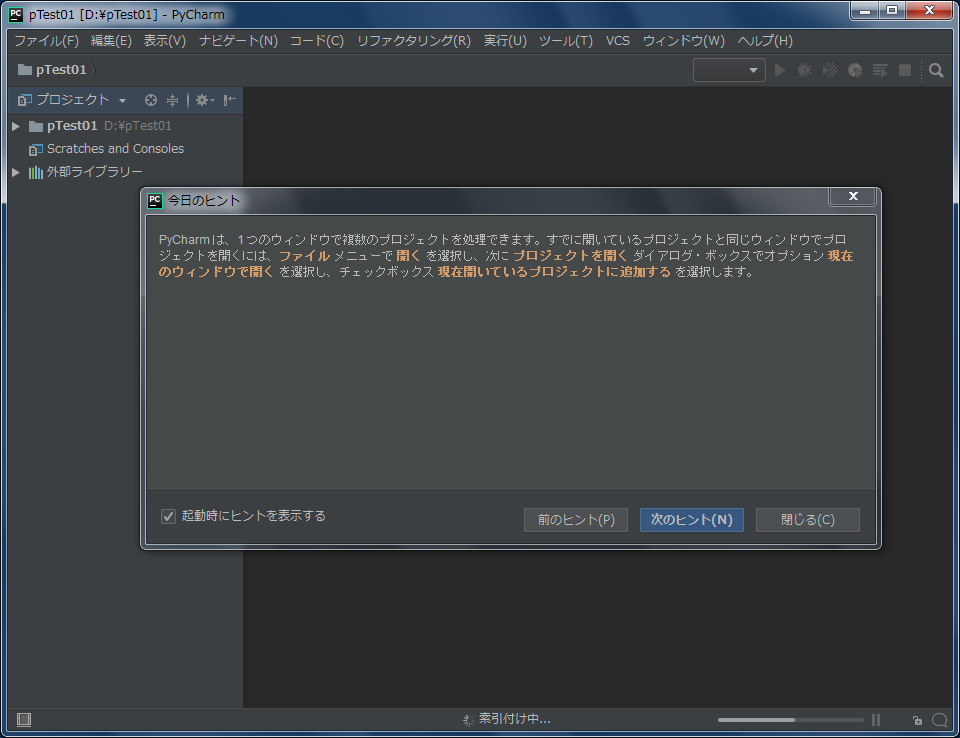Click the pTest01 breadcrumb folder icon
The width and height of the screenshot is (960, 738).
(24, 69)
